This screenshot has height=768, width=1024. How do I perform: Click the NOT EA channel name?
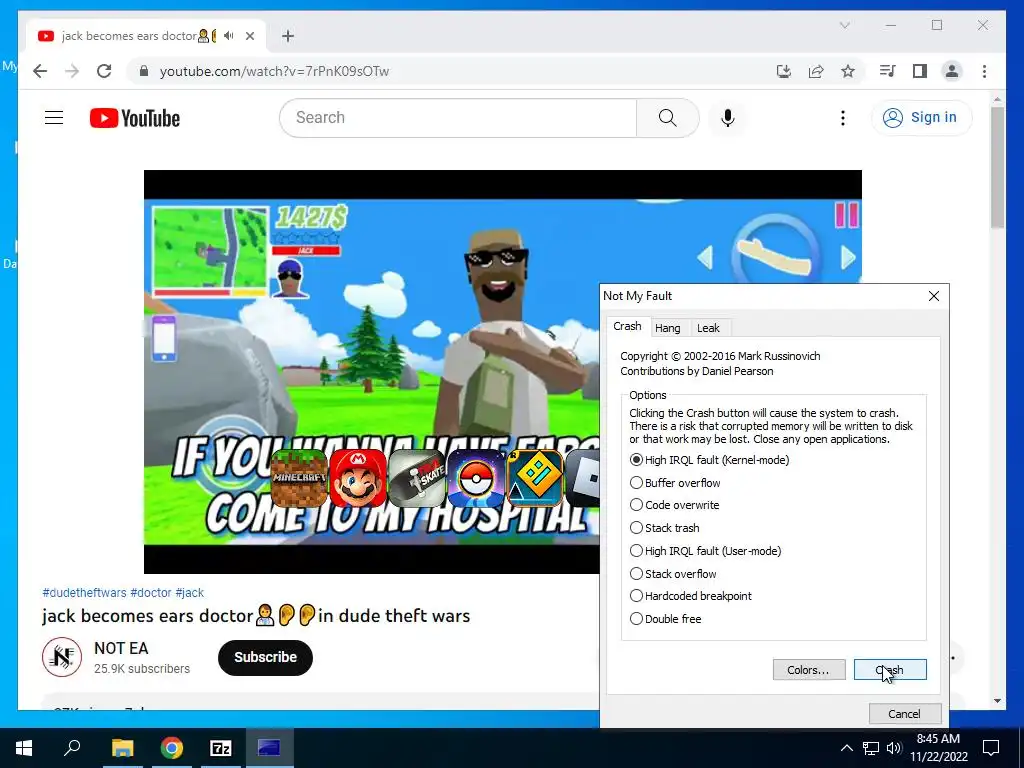[121, 648]
